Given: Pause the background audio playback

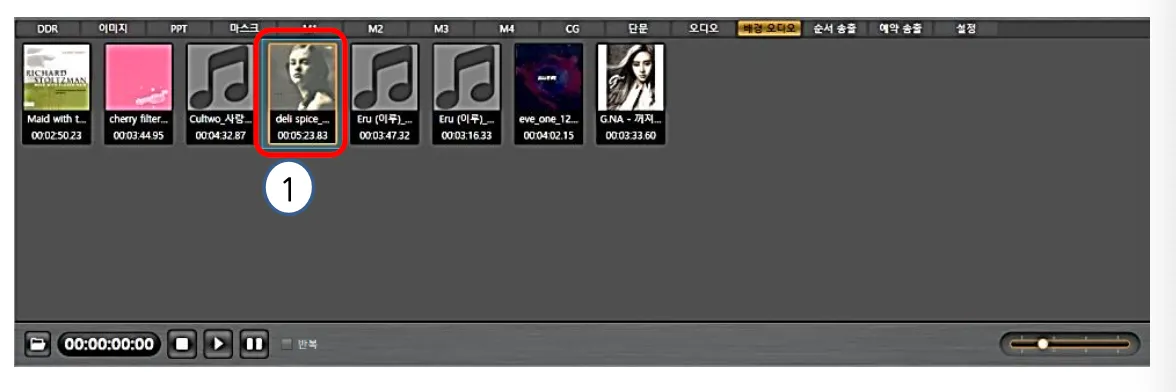Looking at the screenshot, I should click(x=254, y=345).
